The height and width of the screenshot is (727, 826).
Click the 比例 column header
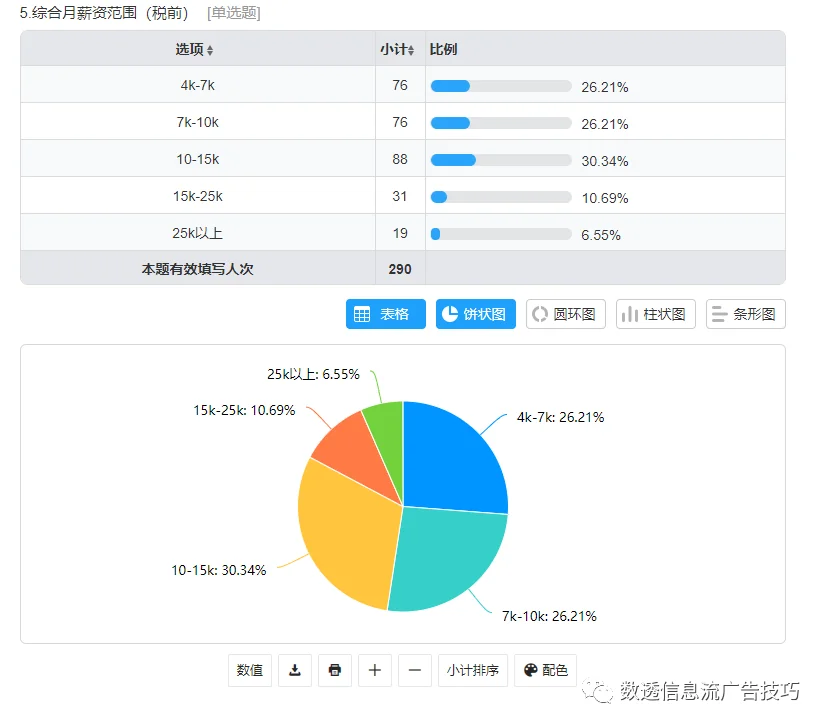pyautogui.click(x=443, y=50)
